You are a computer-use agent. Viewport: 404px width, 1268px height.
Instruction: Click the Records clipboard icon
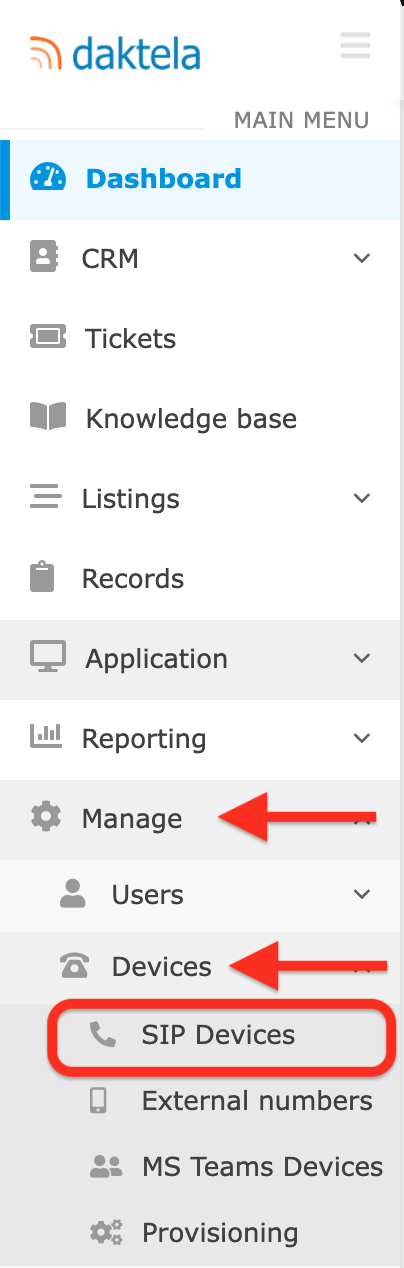43,578
